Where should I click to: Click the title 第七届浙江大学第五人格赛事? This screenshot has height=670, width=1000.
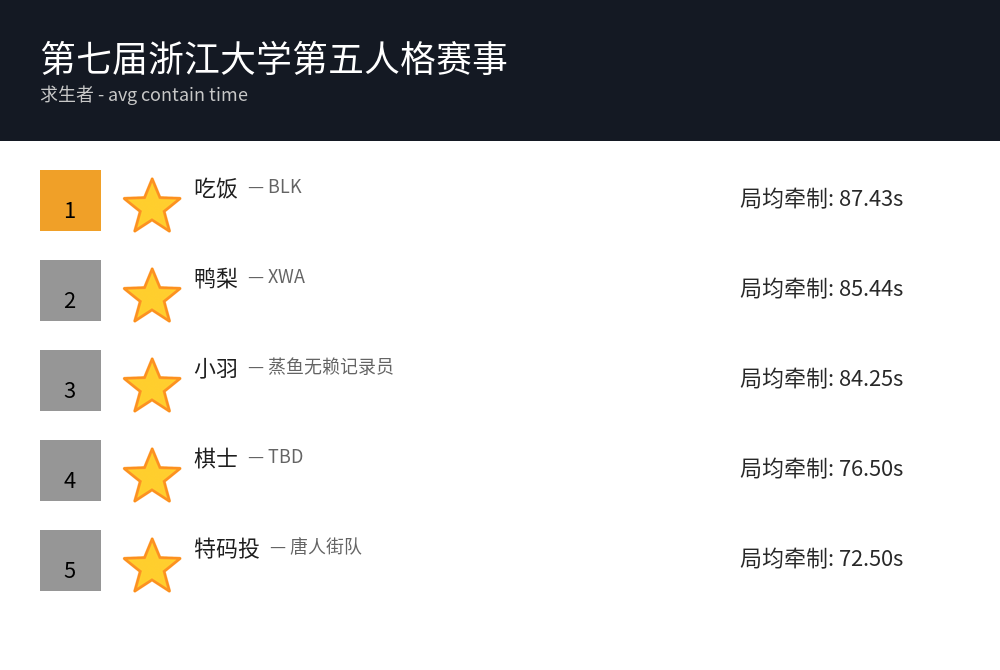coord(274,58)
